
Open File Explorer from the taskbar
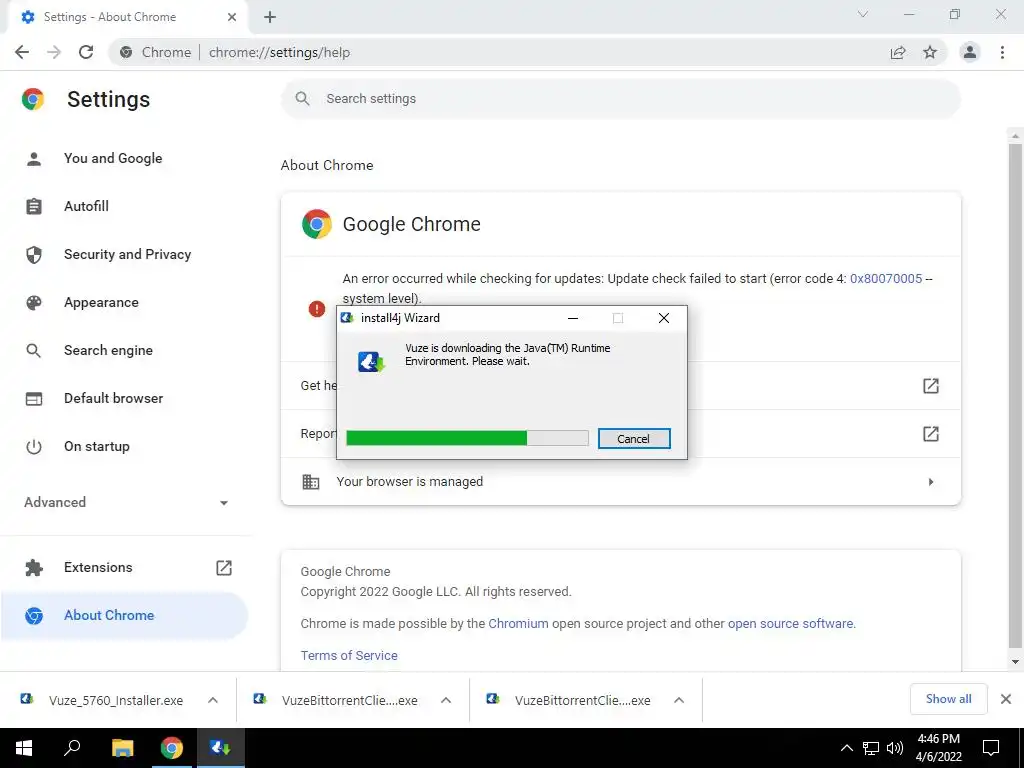tap(122, 748)
